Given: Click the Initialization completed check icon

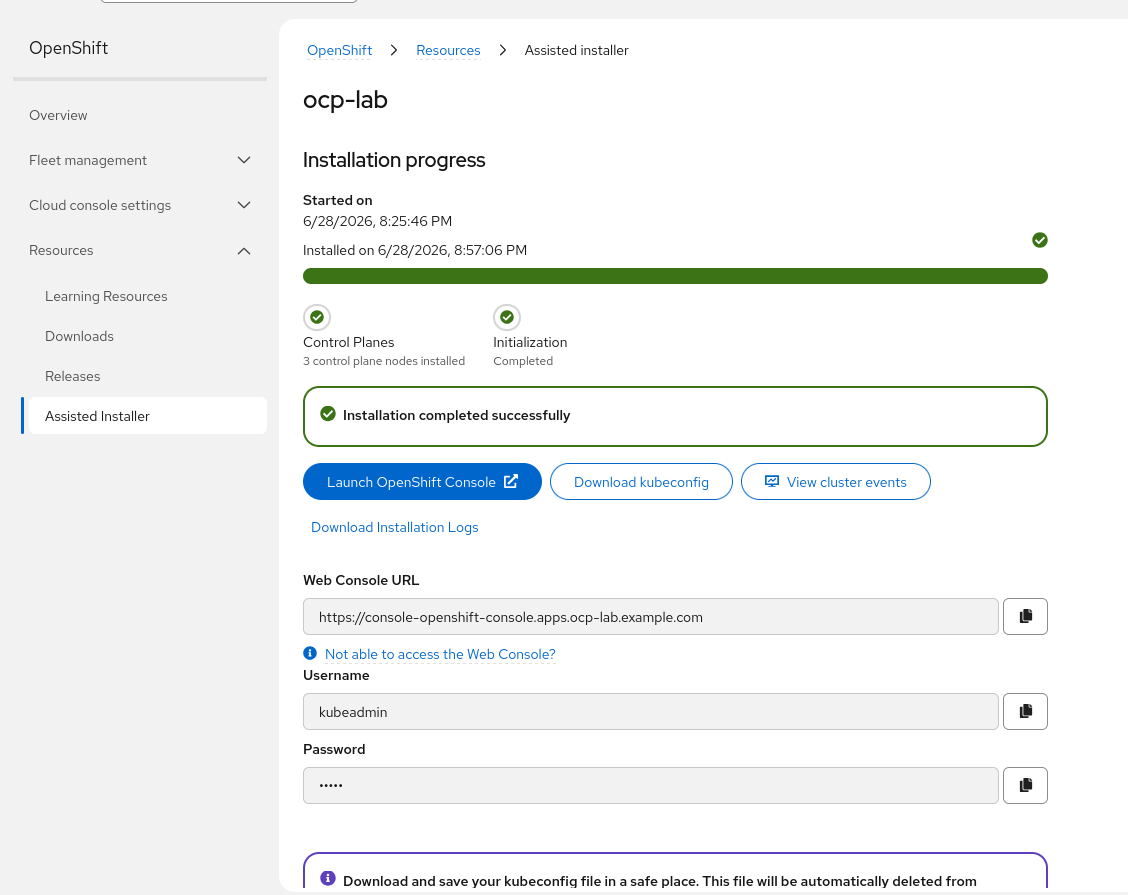Looking at the screenshot, I should tap(506, 317).
